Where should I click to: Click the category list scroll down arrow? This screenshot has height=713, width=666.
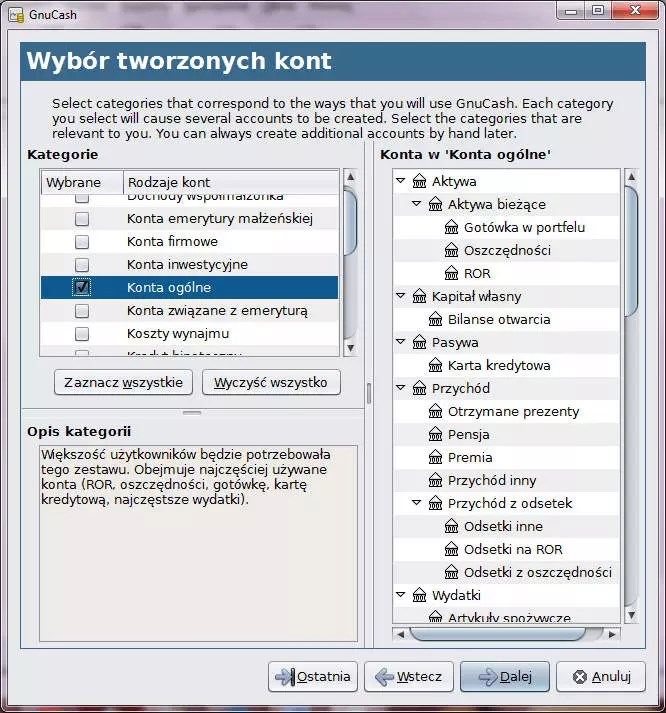tap(350, 348)
